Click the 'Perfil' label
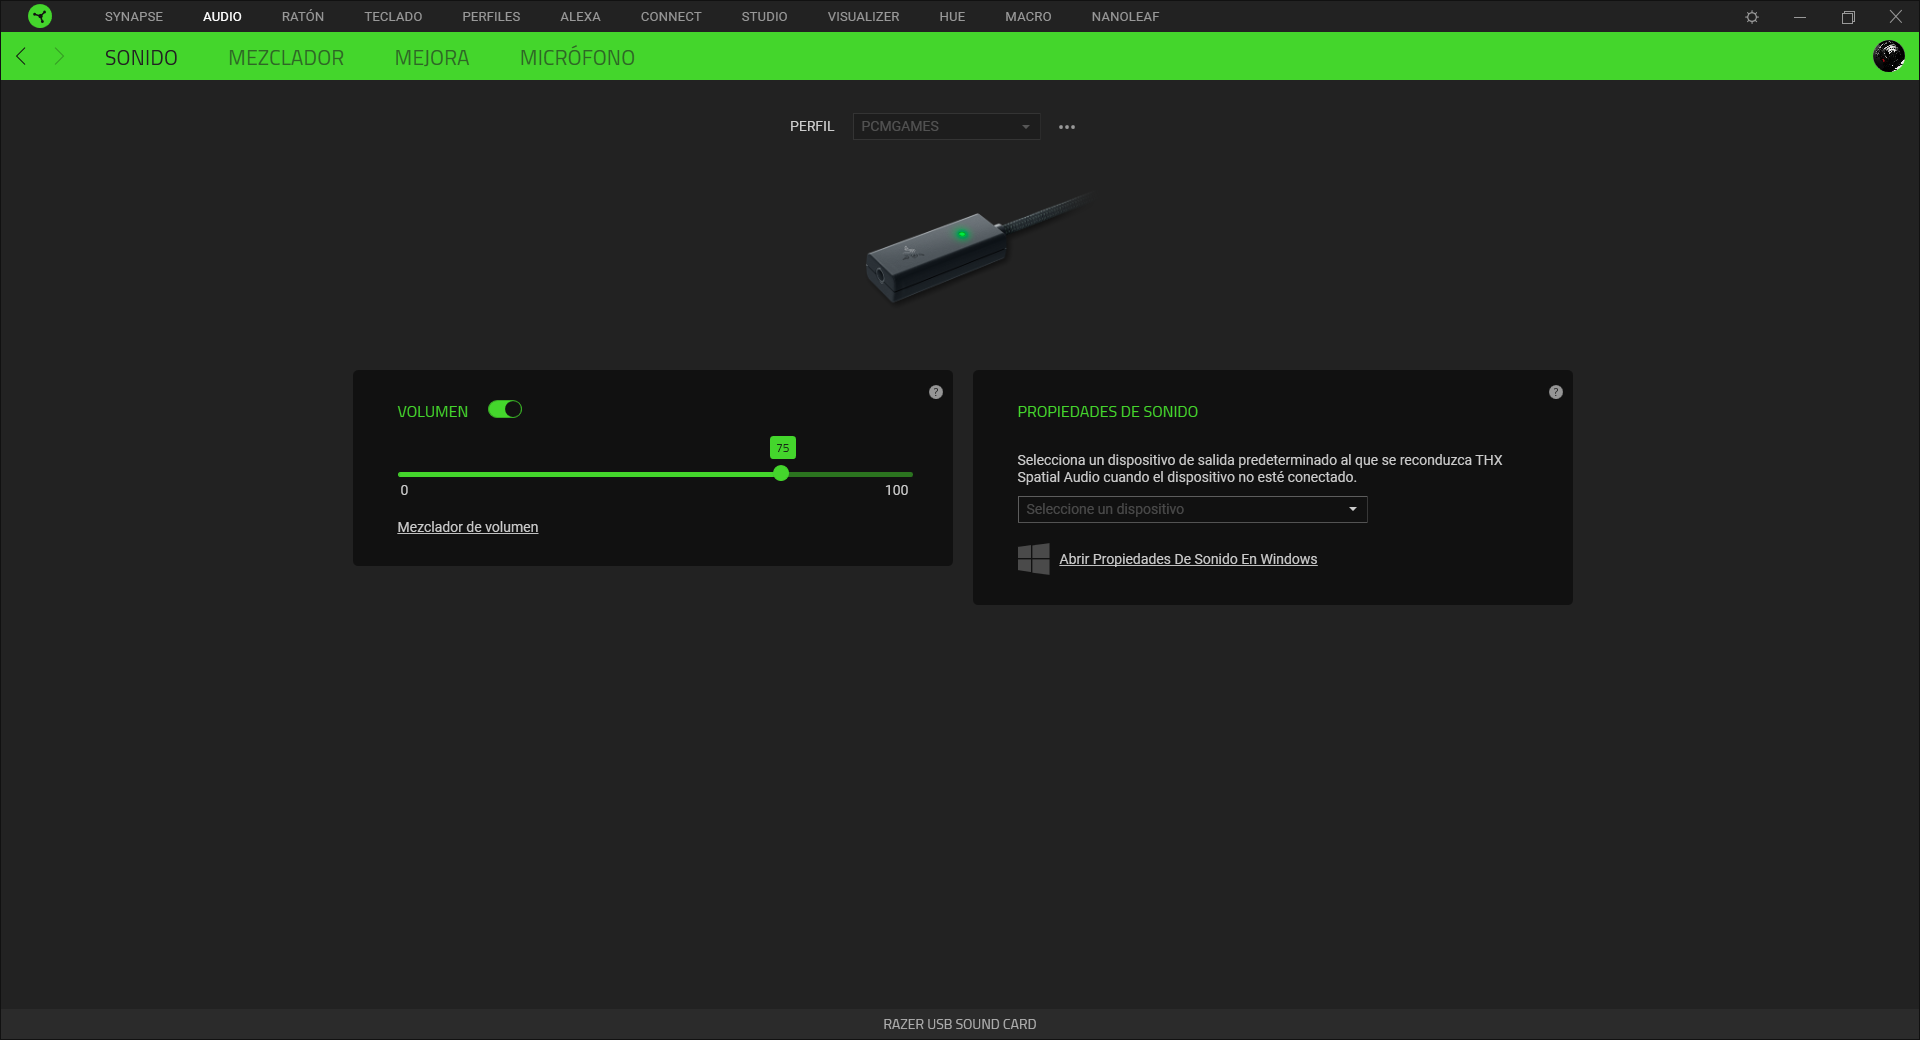1920x1040 pixels. coord(812,127)
